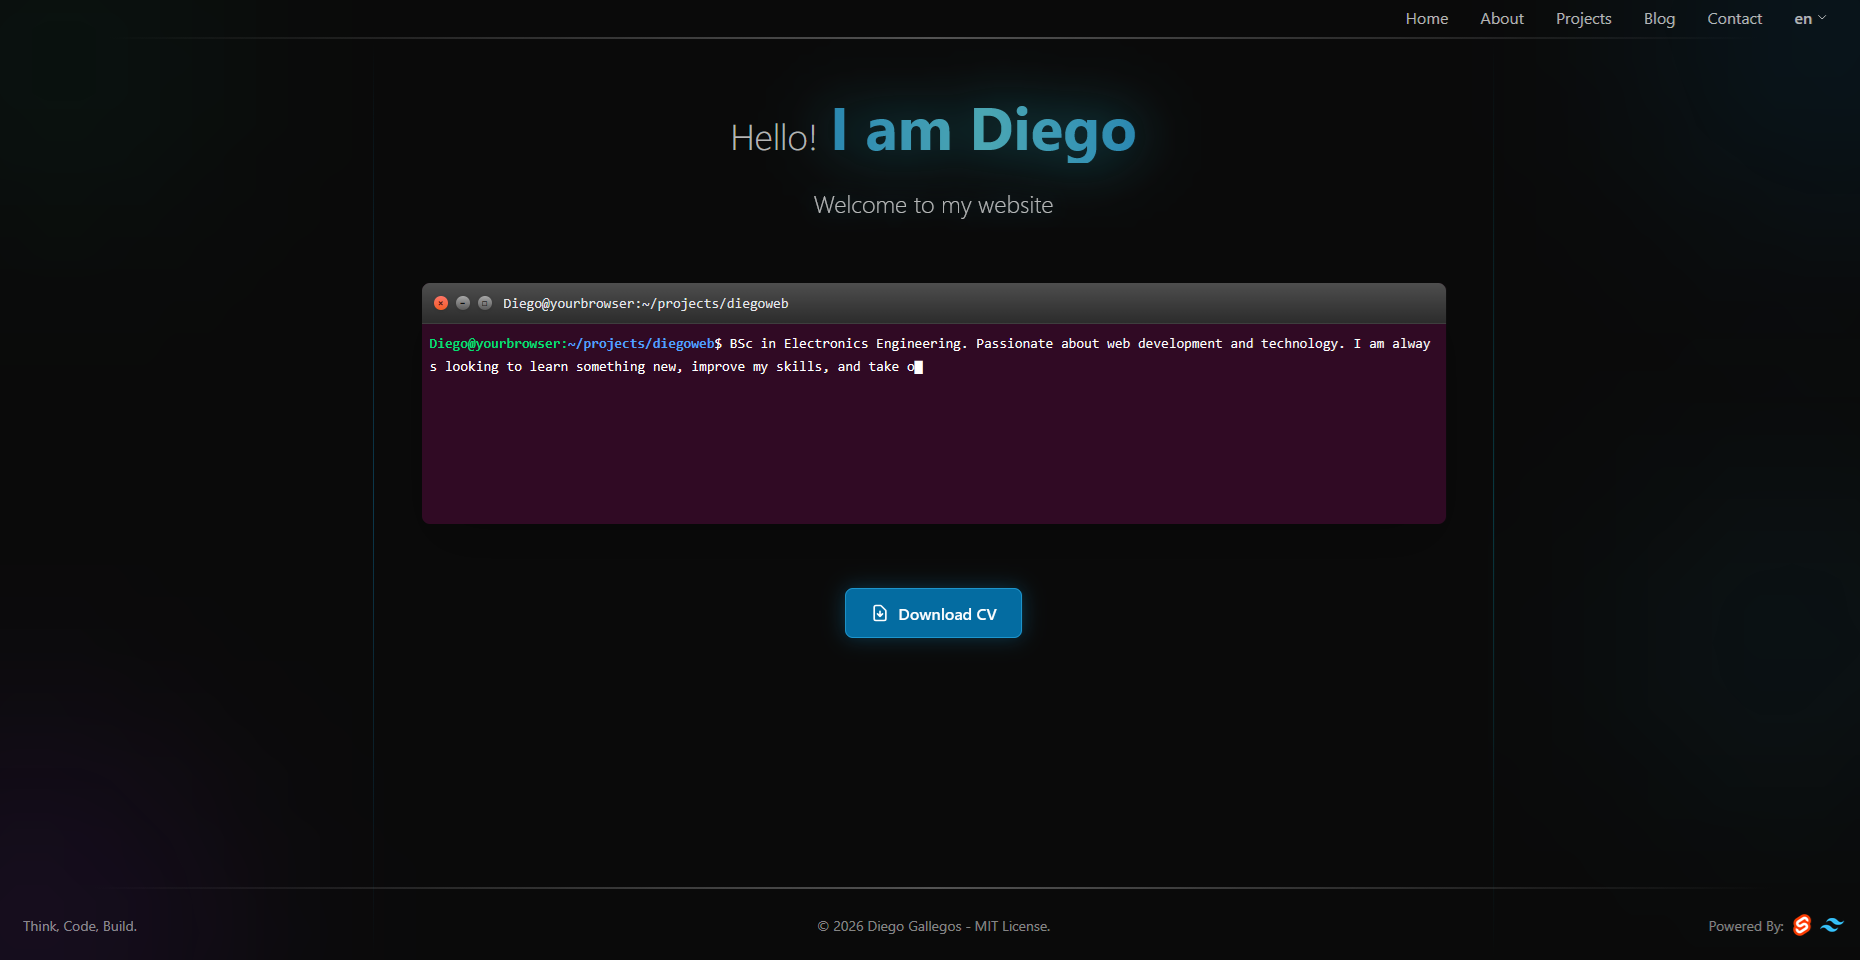Open the Projects page from the navbar

pyautogui.click(x=1583, y=18)
